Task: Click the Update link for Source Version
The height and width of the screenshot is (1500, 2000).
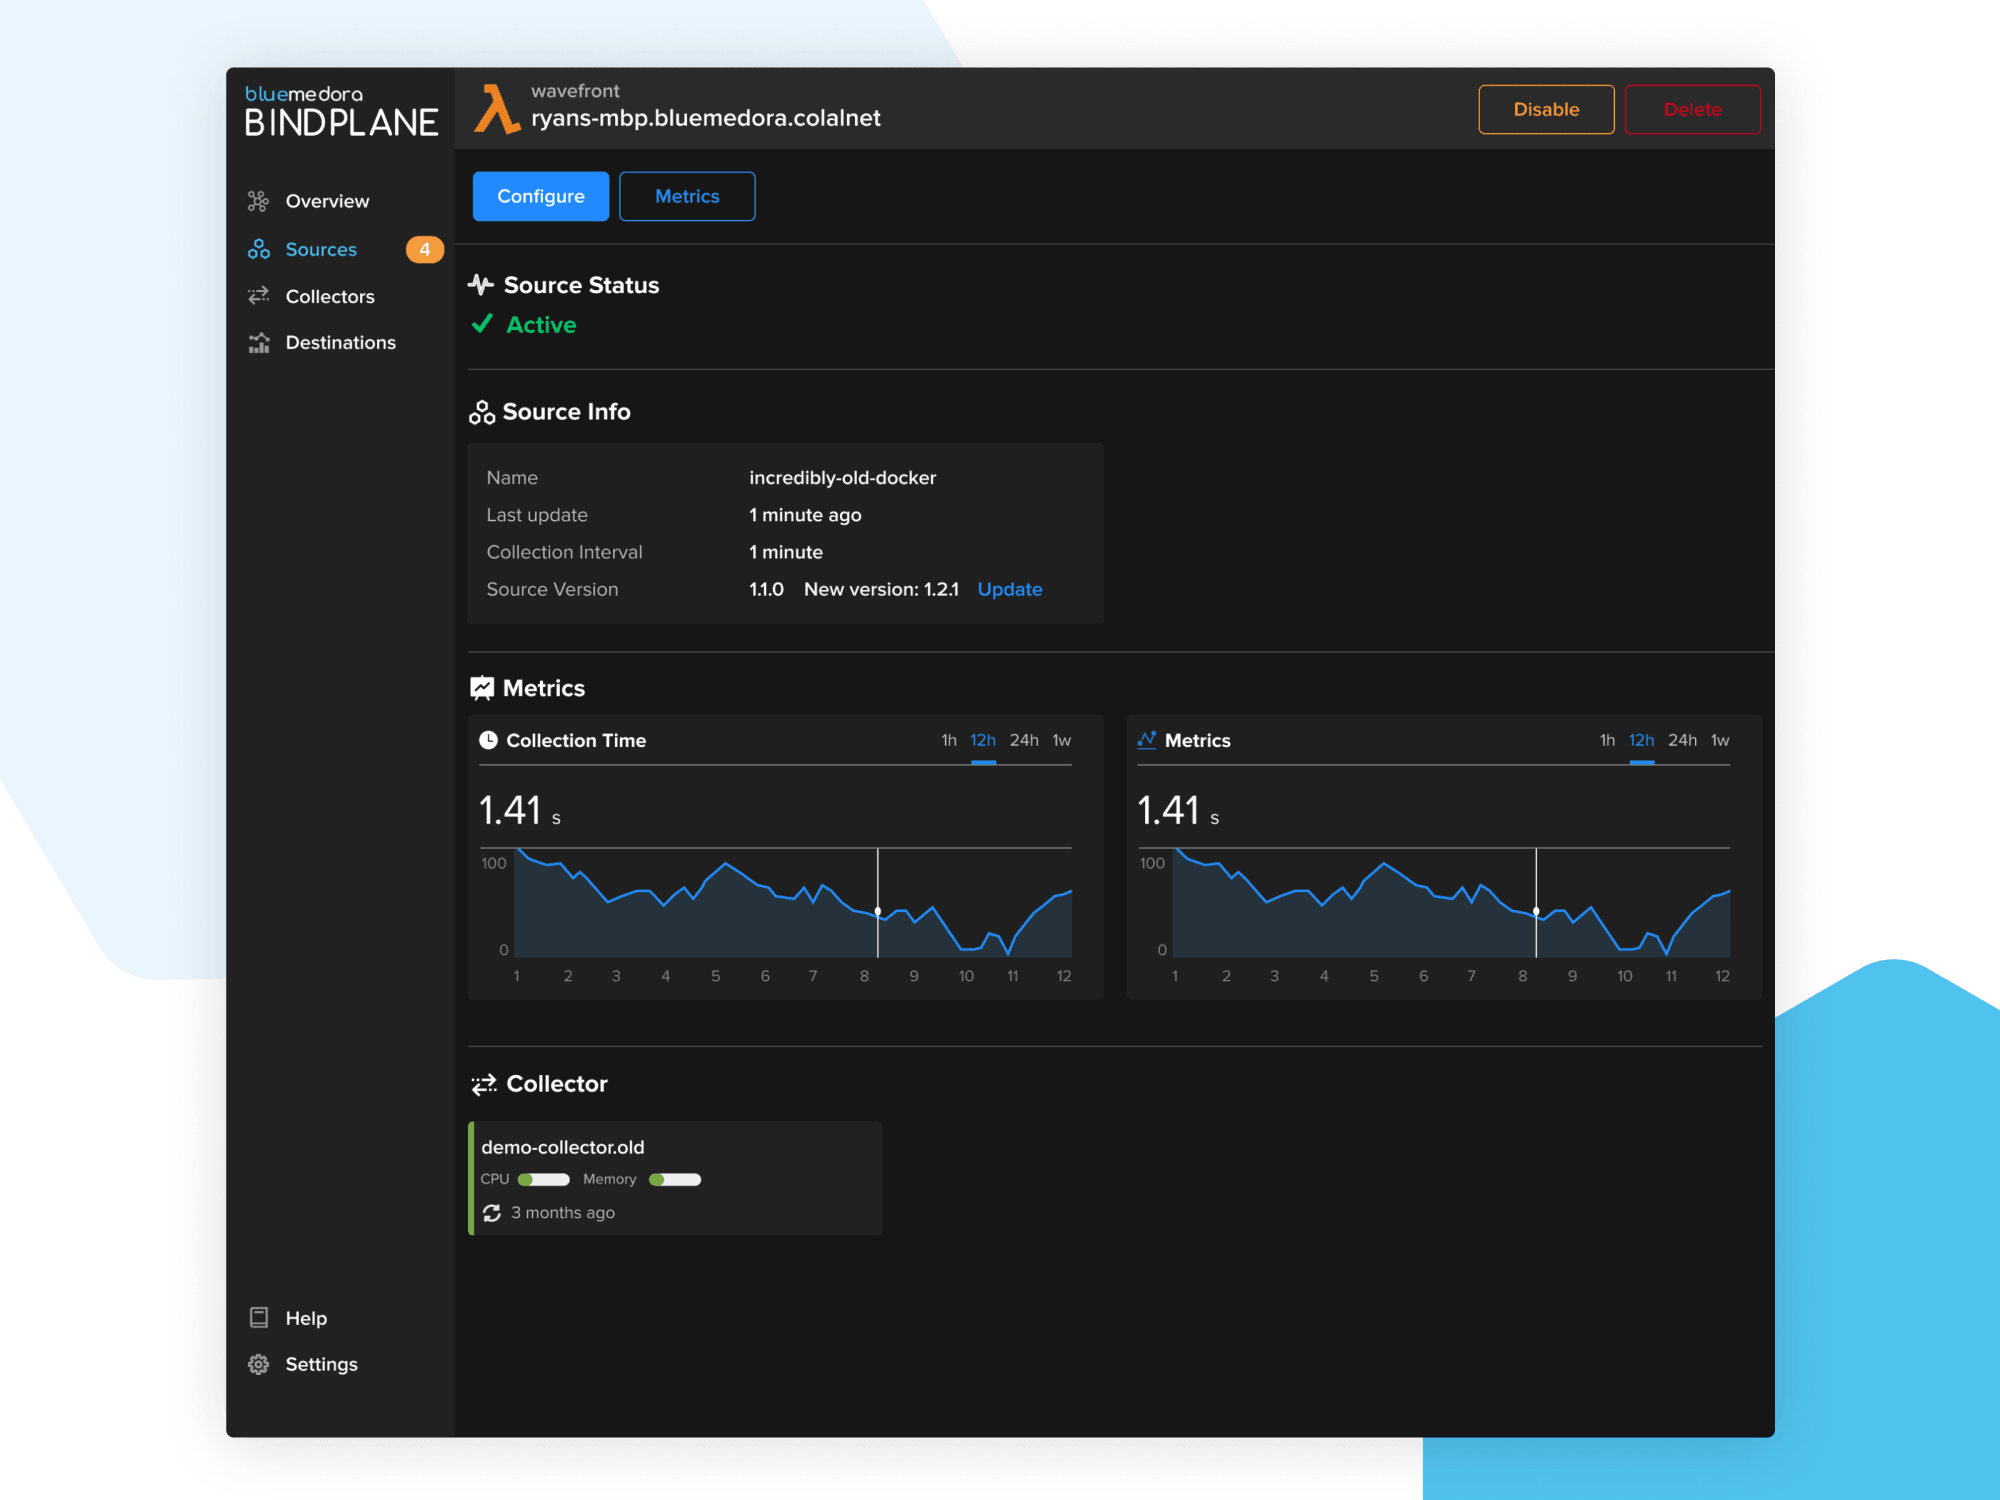Action: (1010, 589)
